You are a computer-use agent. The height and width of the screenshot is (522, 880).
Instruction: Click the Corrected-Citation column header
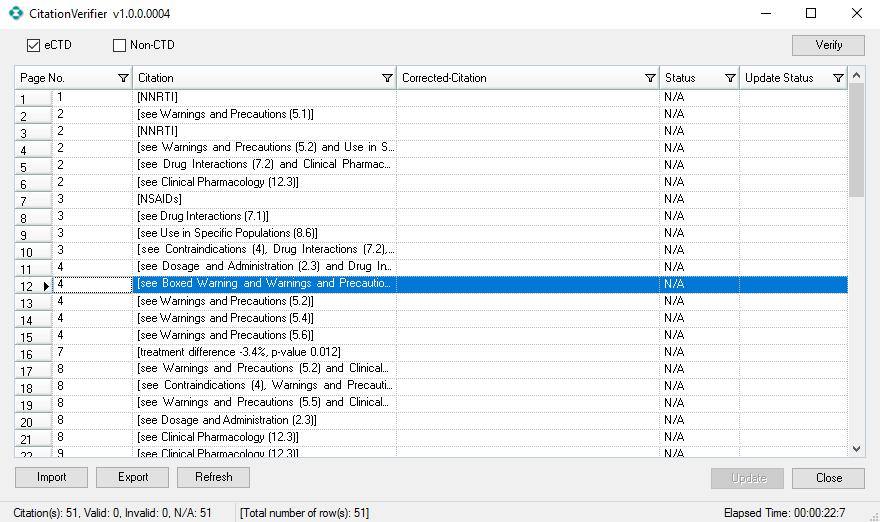coord(528,78)
